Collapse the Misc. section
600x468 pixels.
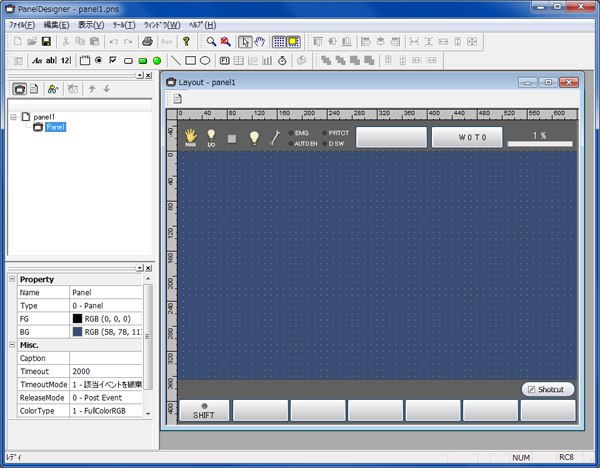click(x=12, y=344)
